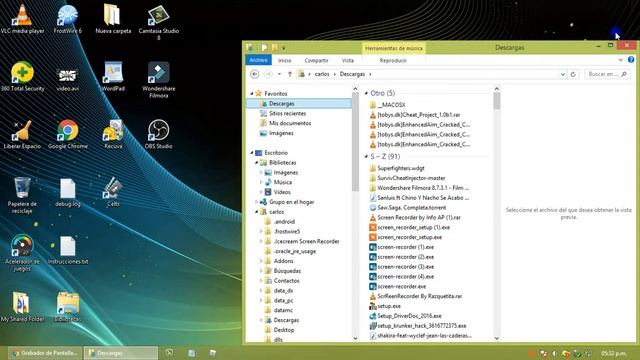Switch to the Inicio ribbon tab

[284, 60]
